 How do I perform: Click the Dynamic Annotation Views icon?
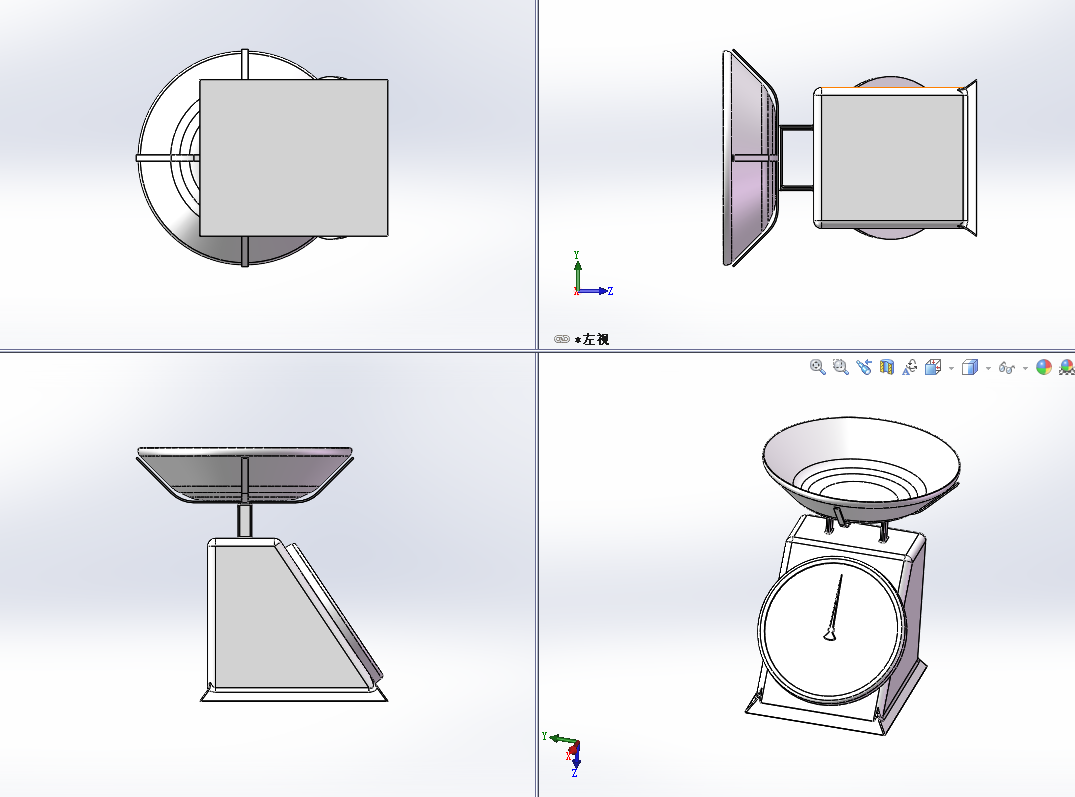tap(910, 367)
